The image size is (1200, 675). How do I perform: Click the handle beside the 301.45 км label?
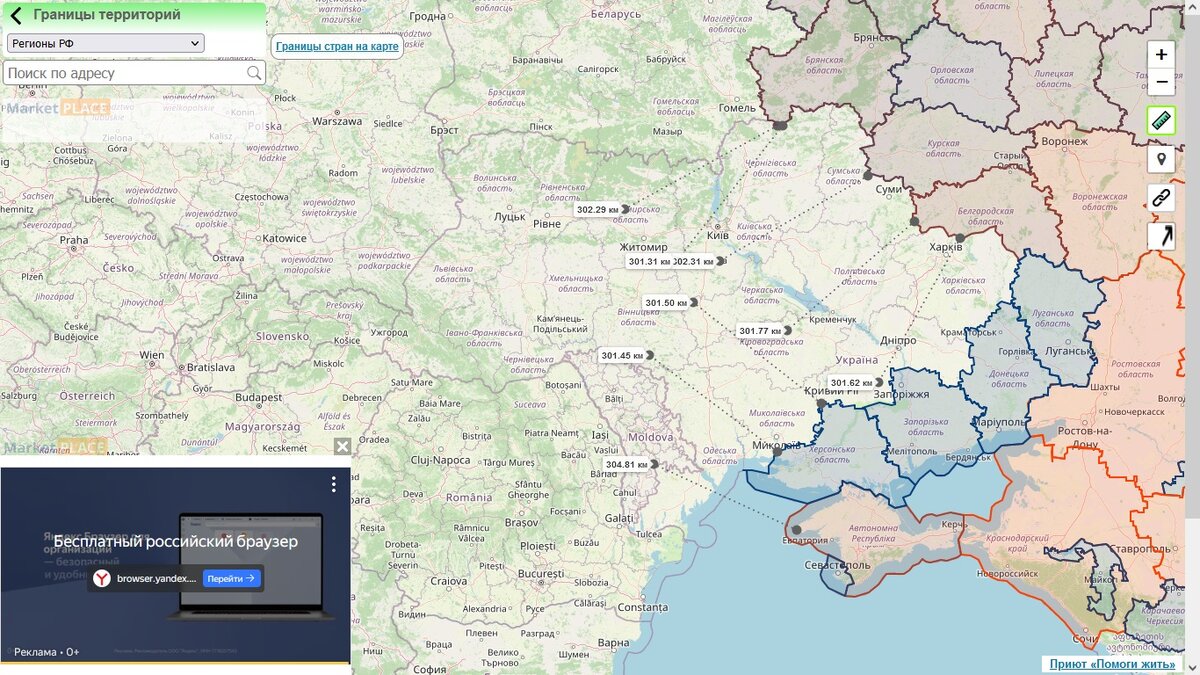(x=650, y=355)
